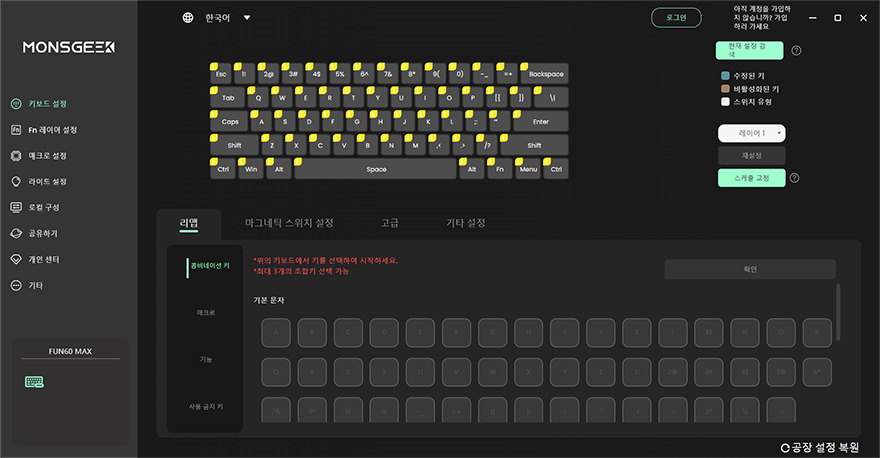This screenshot has width=880, height=458.
Task: Click the globe language icon
Action: click(188, 18)
